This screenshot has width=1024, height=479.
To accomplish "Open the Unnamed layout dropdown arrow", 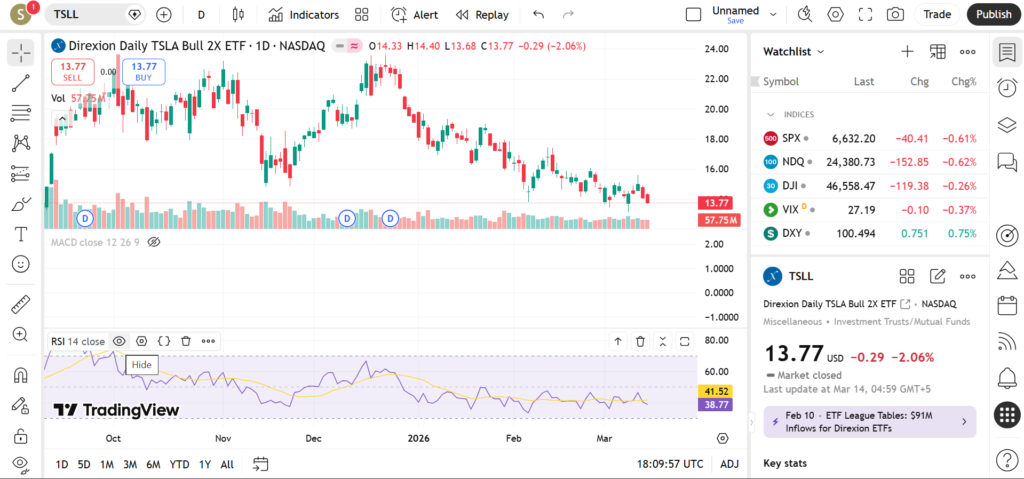I will click(x=773, y=14).
